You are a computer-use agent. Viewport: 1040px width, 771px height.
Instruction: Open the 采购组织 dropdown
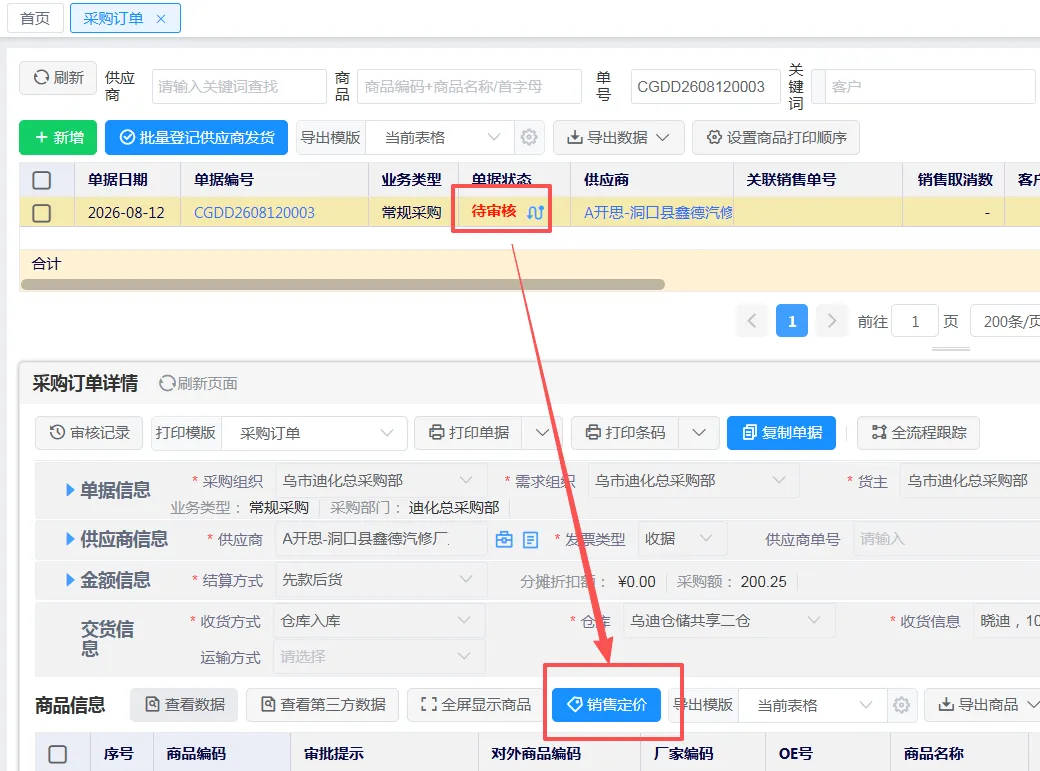381,480
